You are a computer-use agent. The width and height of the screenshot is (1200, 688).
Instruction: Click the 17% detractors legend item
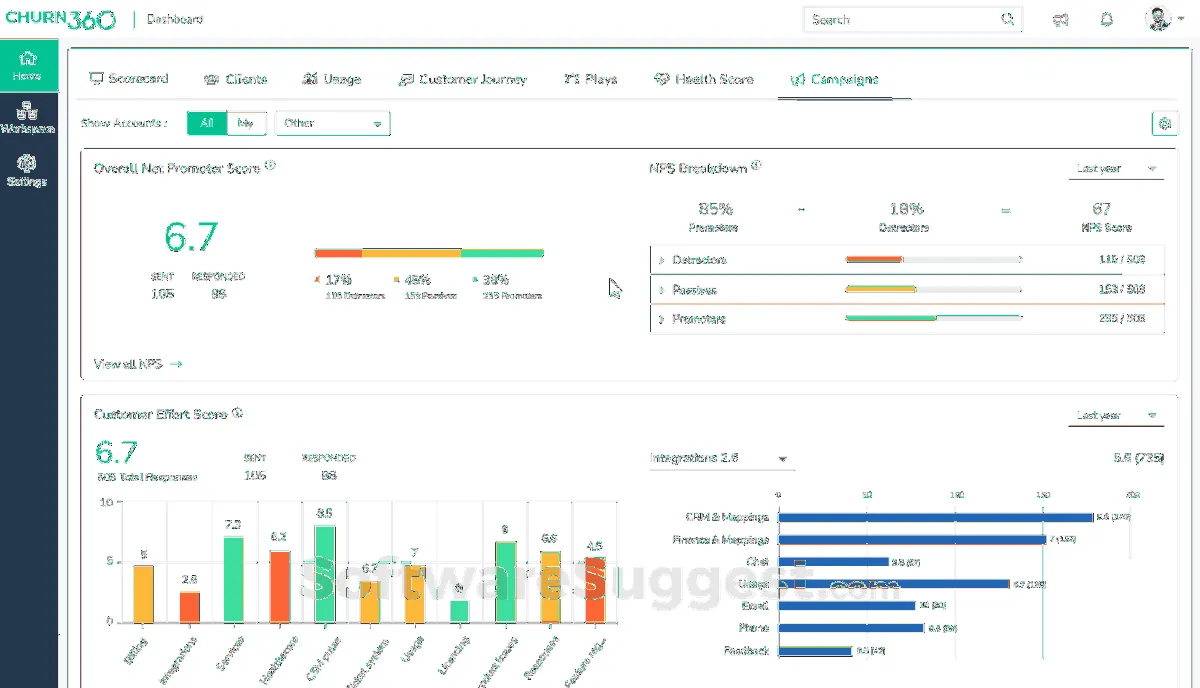(x=349, y=287)
